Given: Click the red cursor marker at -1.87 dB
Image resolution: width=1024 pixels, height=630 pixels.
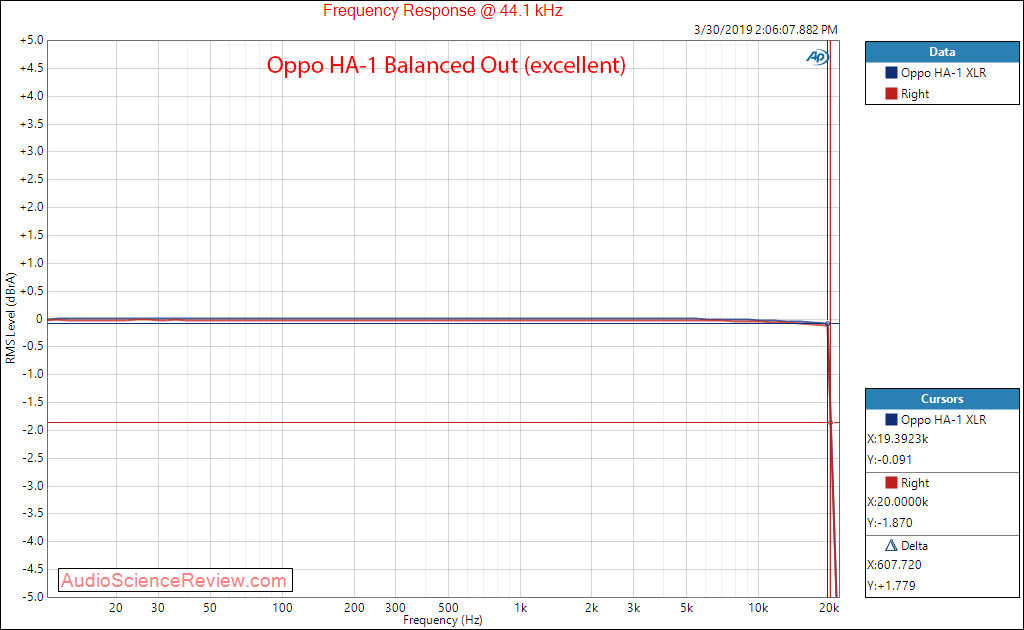Looking at the screenshot, I should 831,423.
